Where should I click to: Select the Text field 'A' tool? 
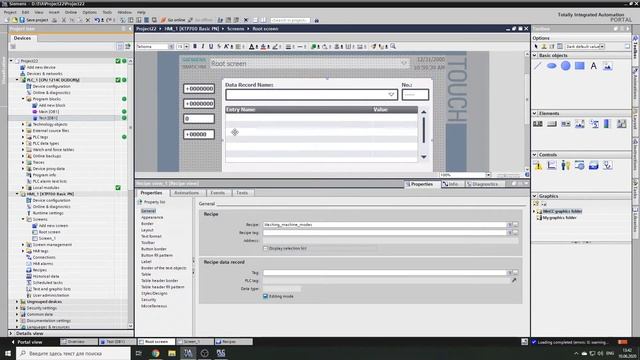tap(593, 66)
